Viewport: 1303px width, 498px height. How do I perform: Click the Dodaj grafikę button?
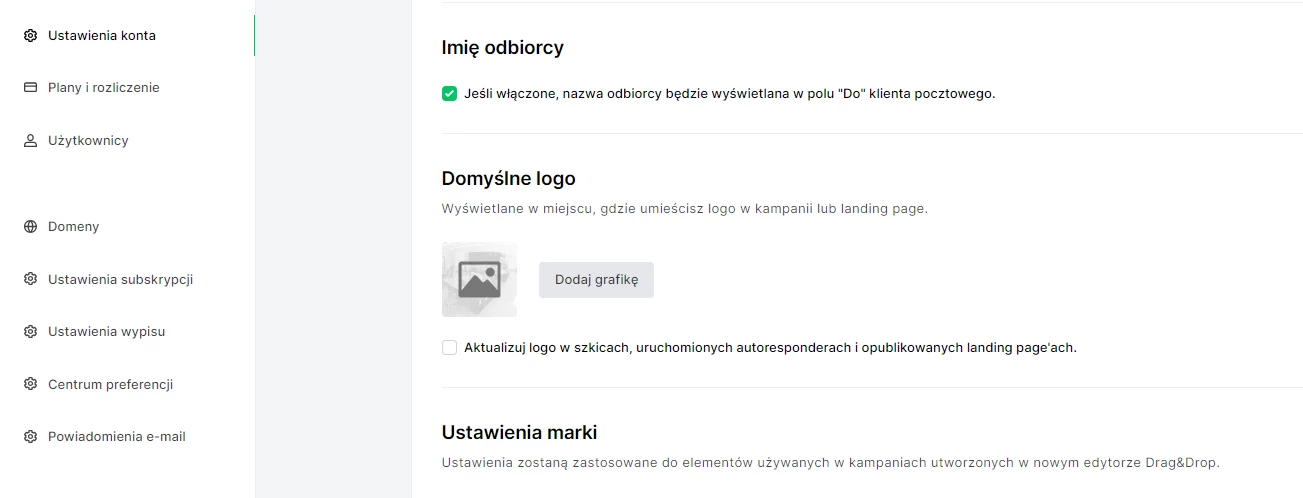click(x=596, y=280)
